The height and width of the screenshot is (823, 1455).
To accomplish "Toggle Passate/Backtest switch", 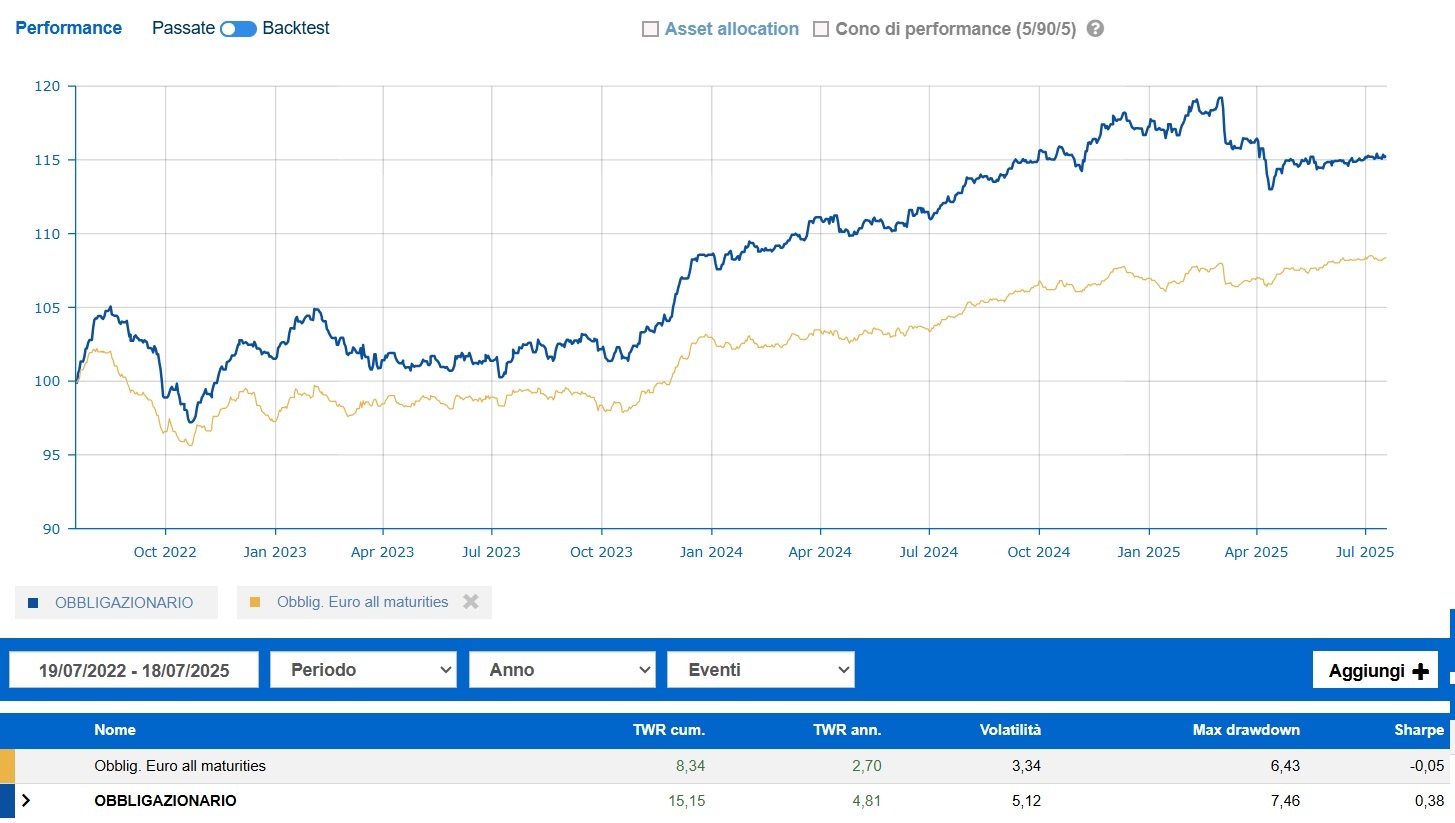I will (x=238, y=29).
